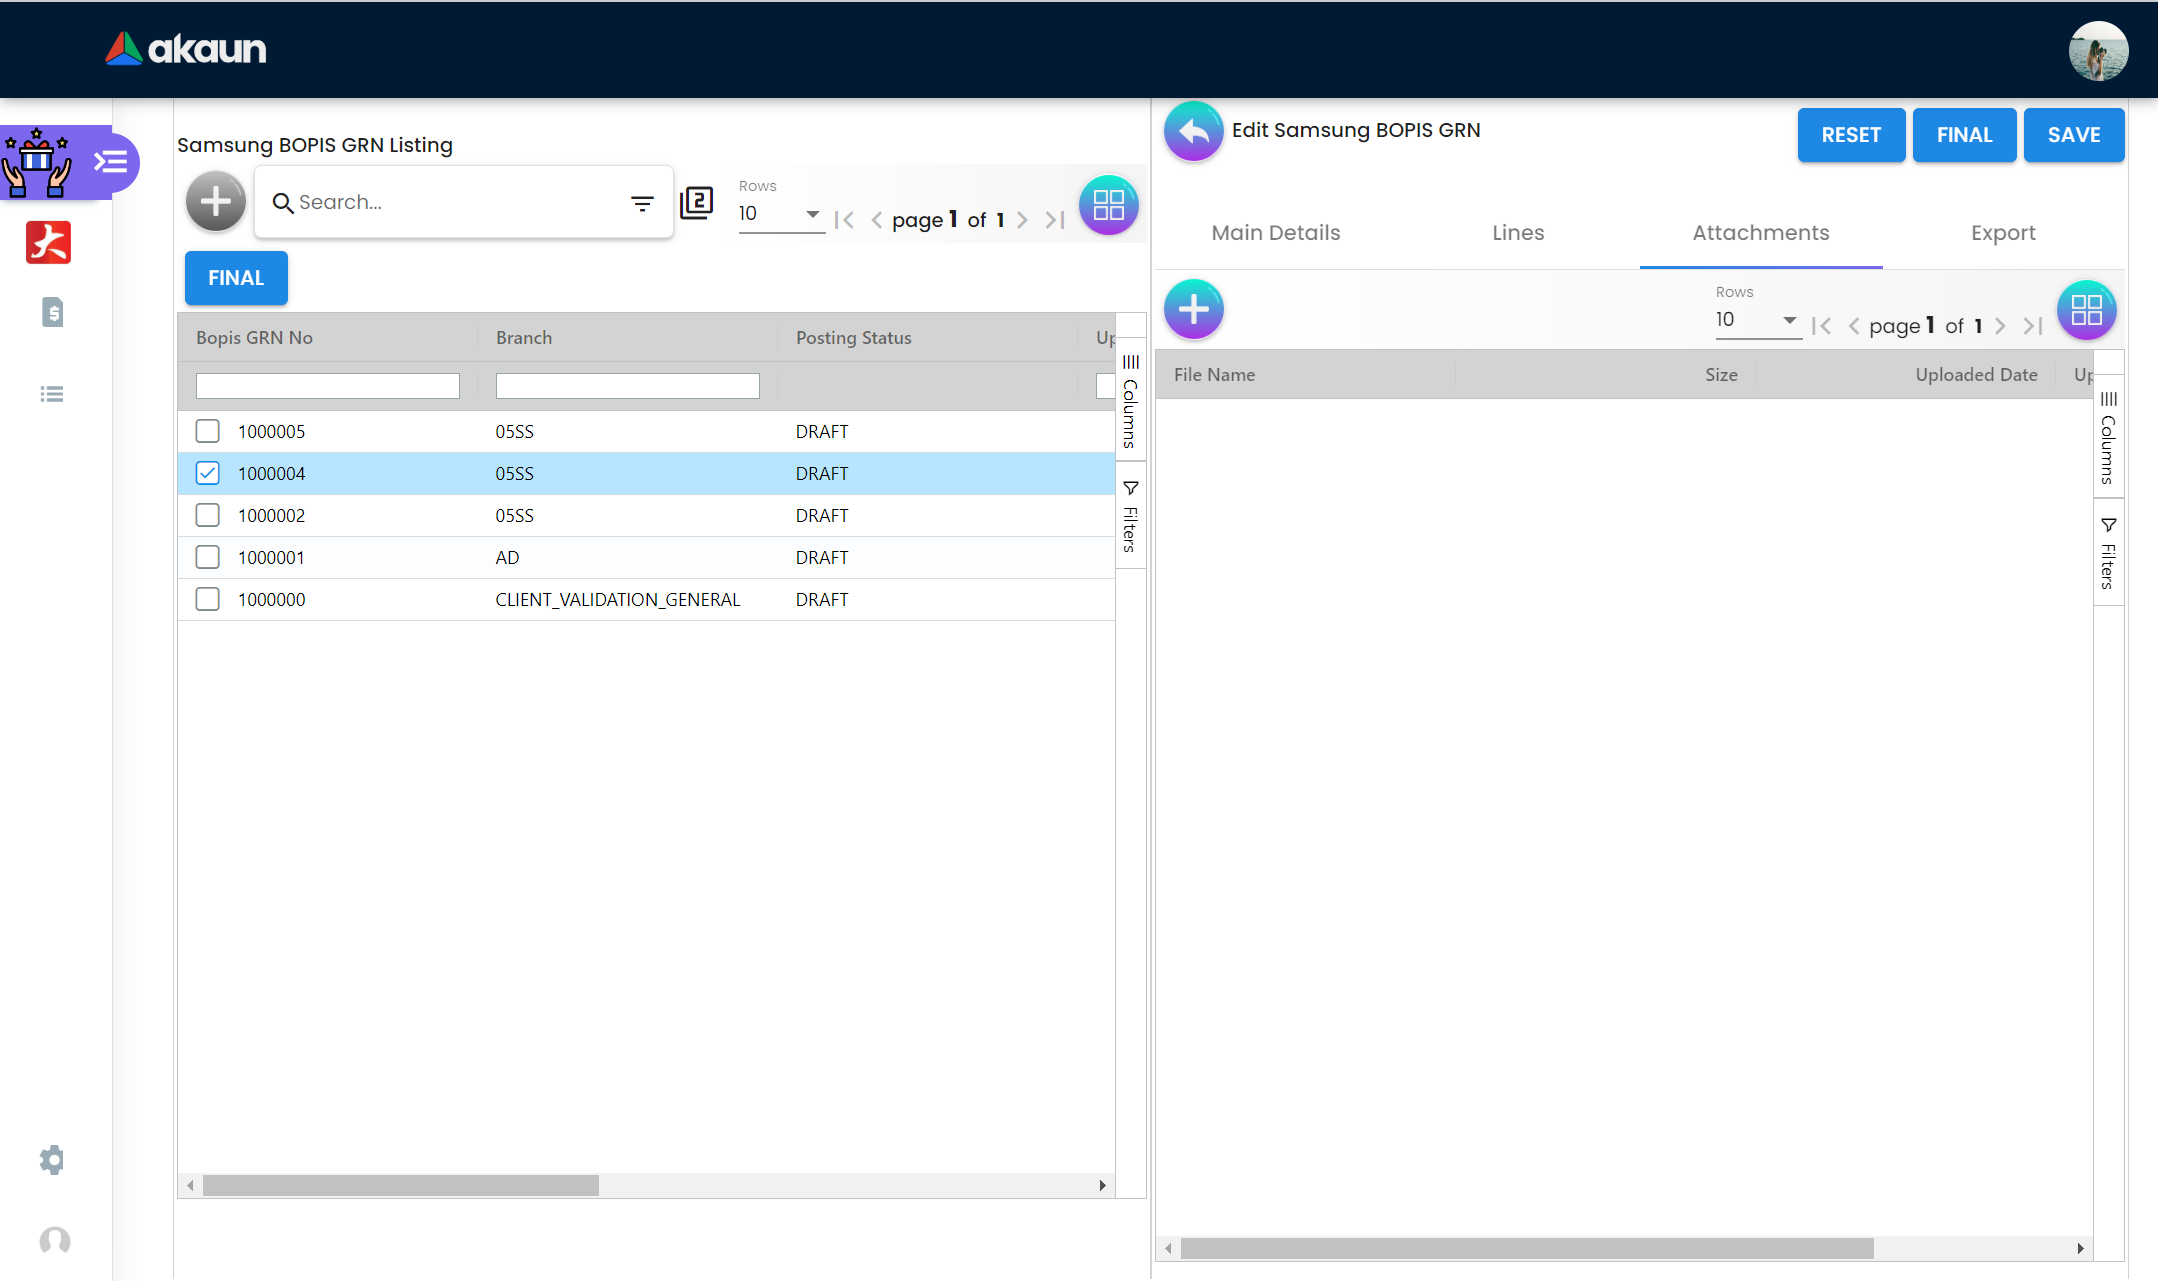This screenshot has width=2158, height=1281.
Task: Open the settings gear in the sidebar
Action: [x=52, y=1160]
